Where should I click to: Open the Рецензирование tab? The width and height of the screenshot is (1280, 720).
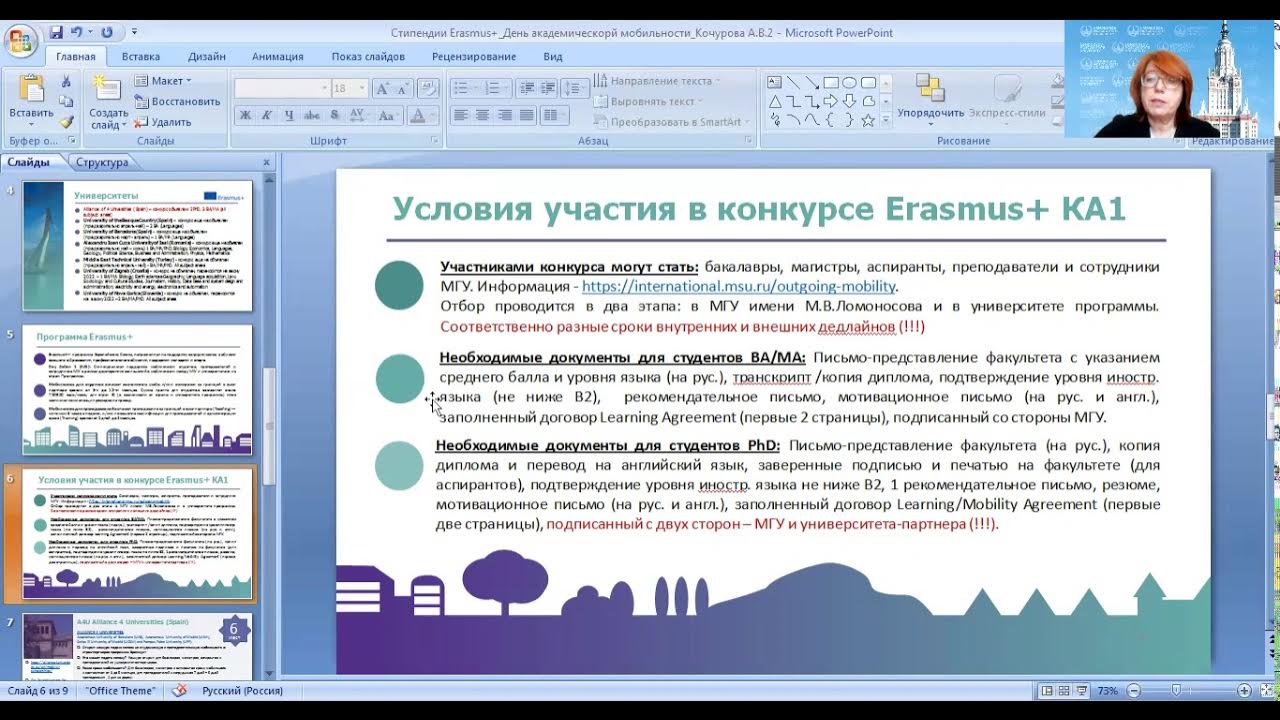pyautogui.click(x=474, y=57)
